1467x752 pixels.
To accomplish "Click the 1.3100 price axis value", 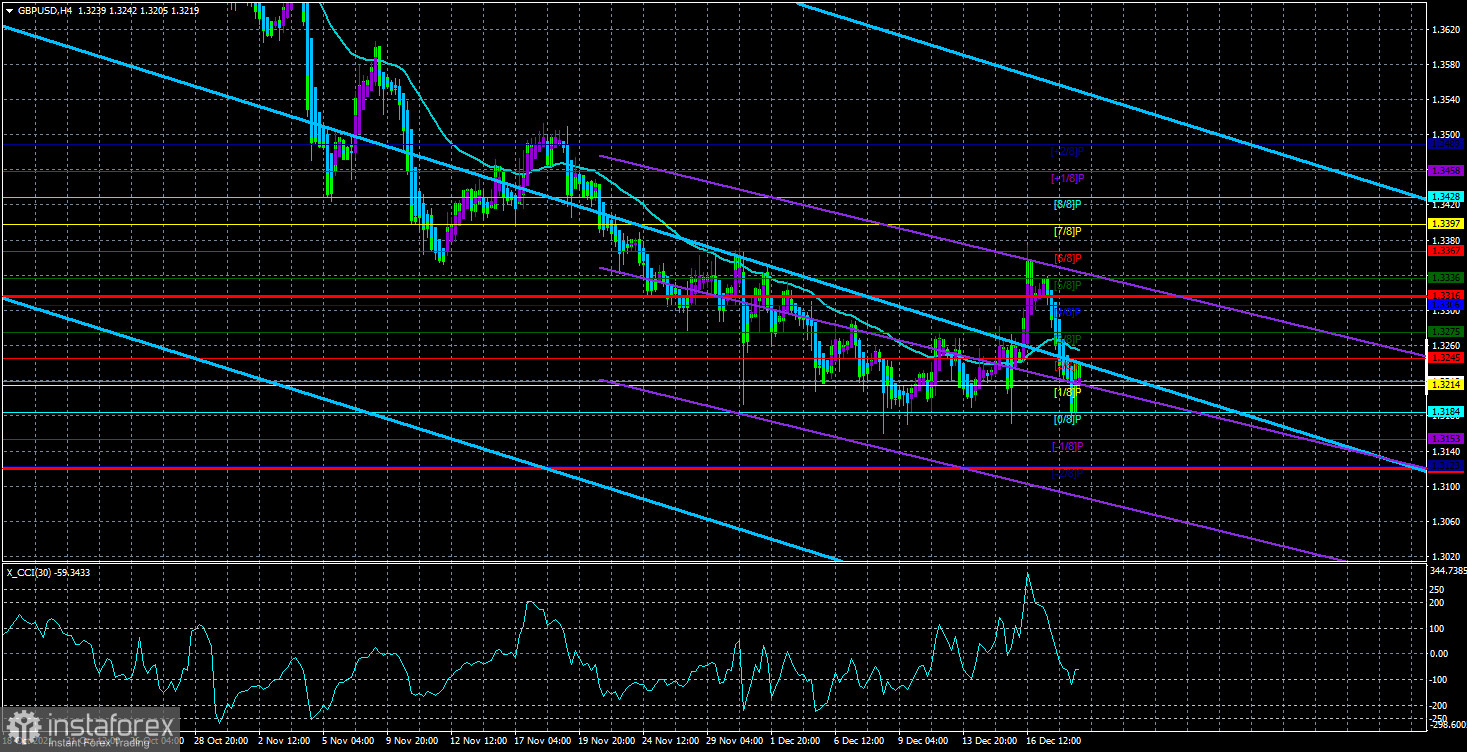I will click(1446, 486).
